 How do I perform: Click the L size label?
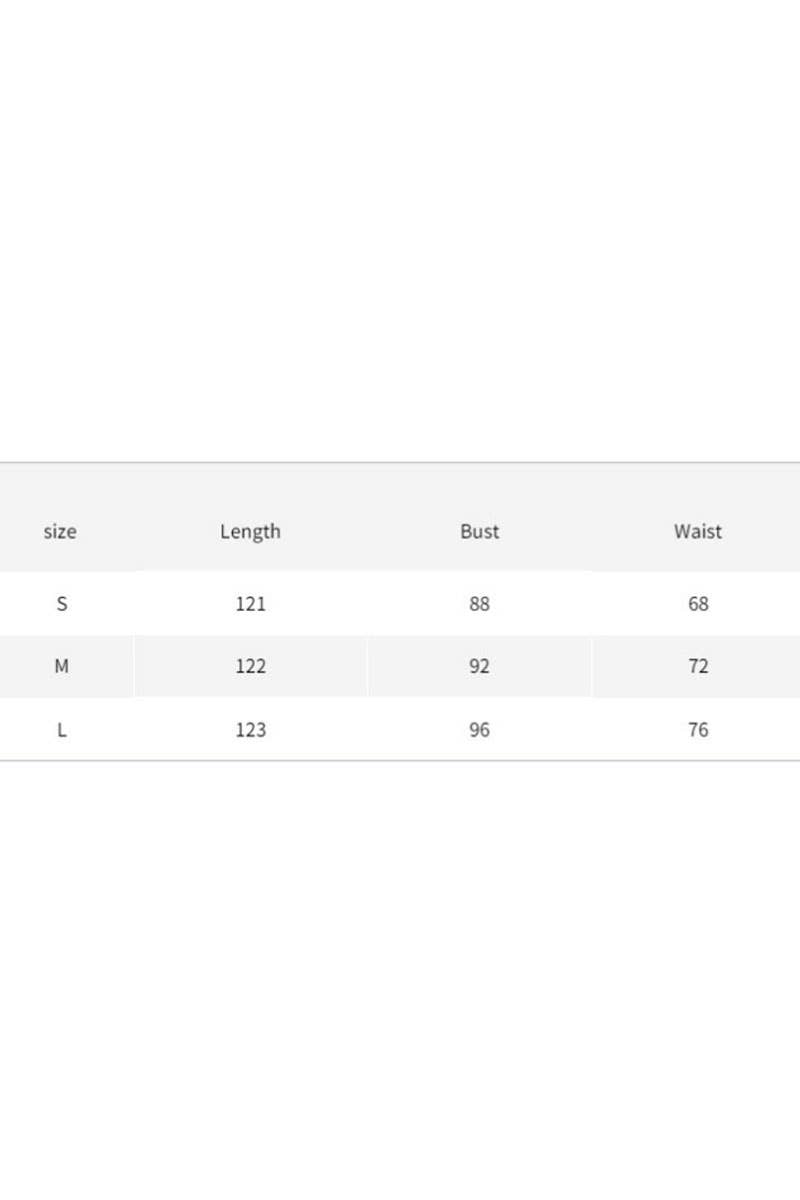62,730
